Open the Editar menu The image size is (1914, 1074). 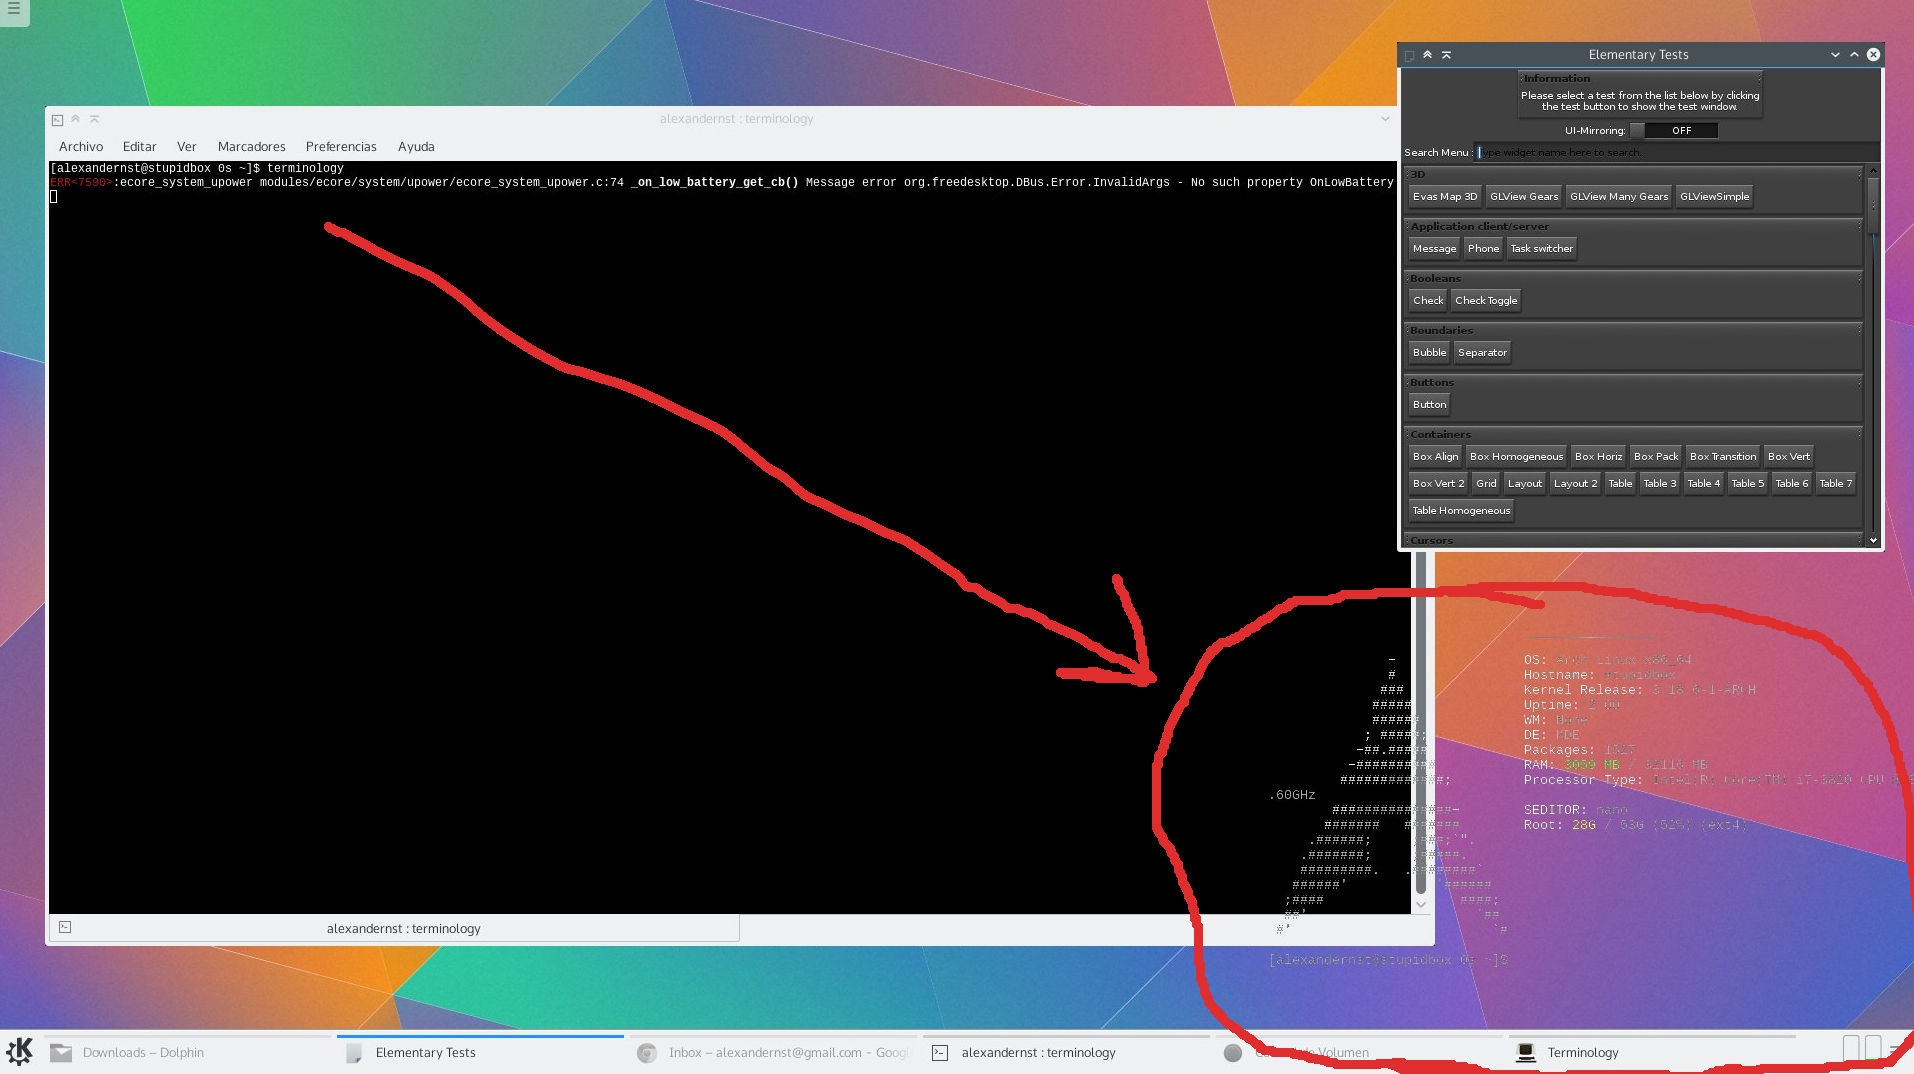coord(140,146)
